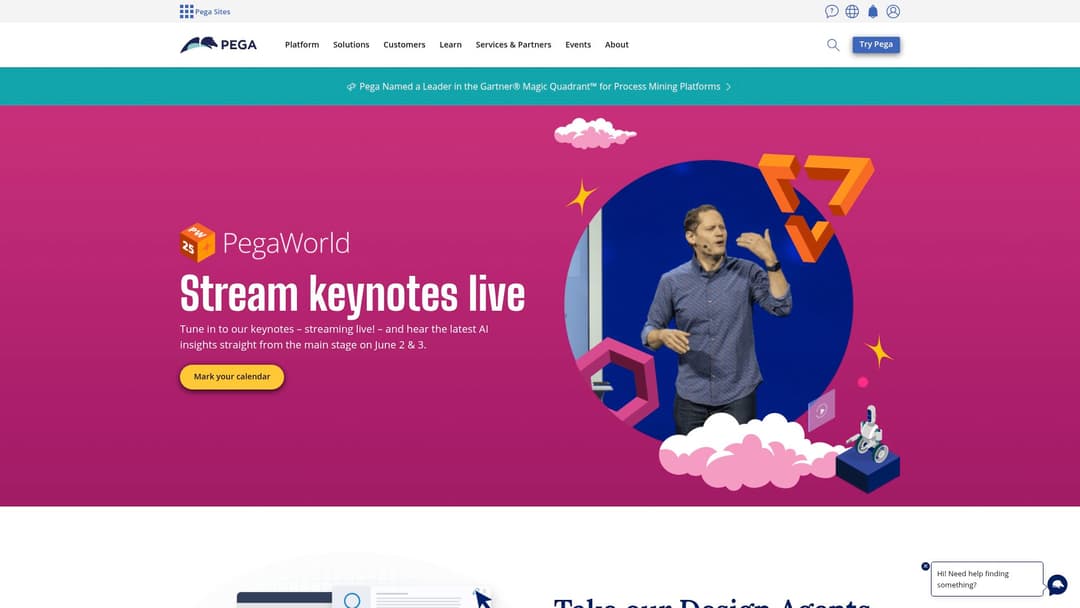This screenshot has width=1080, height=608.
Task: Open the Gartner Magic Quadrant banner link
Action: click(x=539, y=87)
